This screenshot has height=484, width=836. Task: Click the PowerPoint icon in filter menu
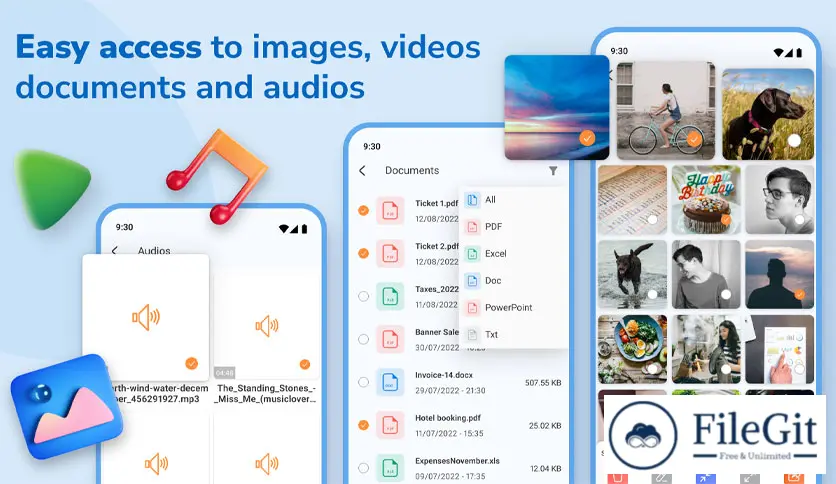(x=472, y=308)
